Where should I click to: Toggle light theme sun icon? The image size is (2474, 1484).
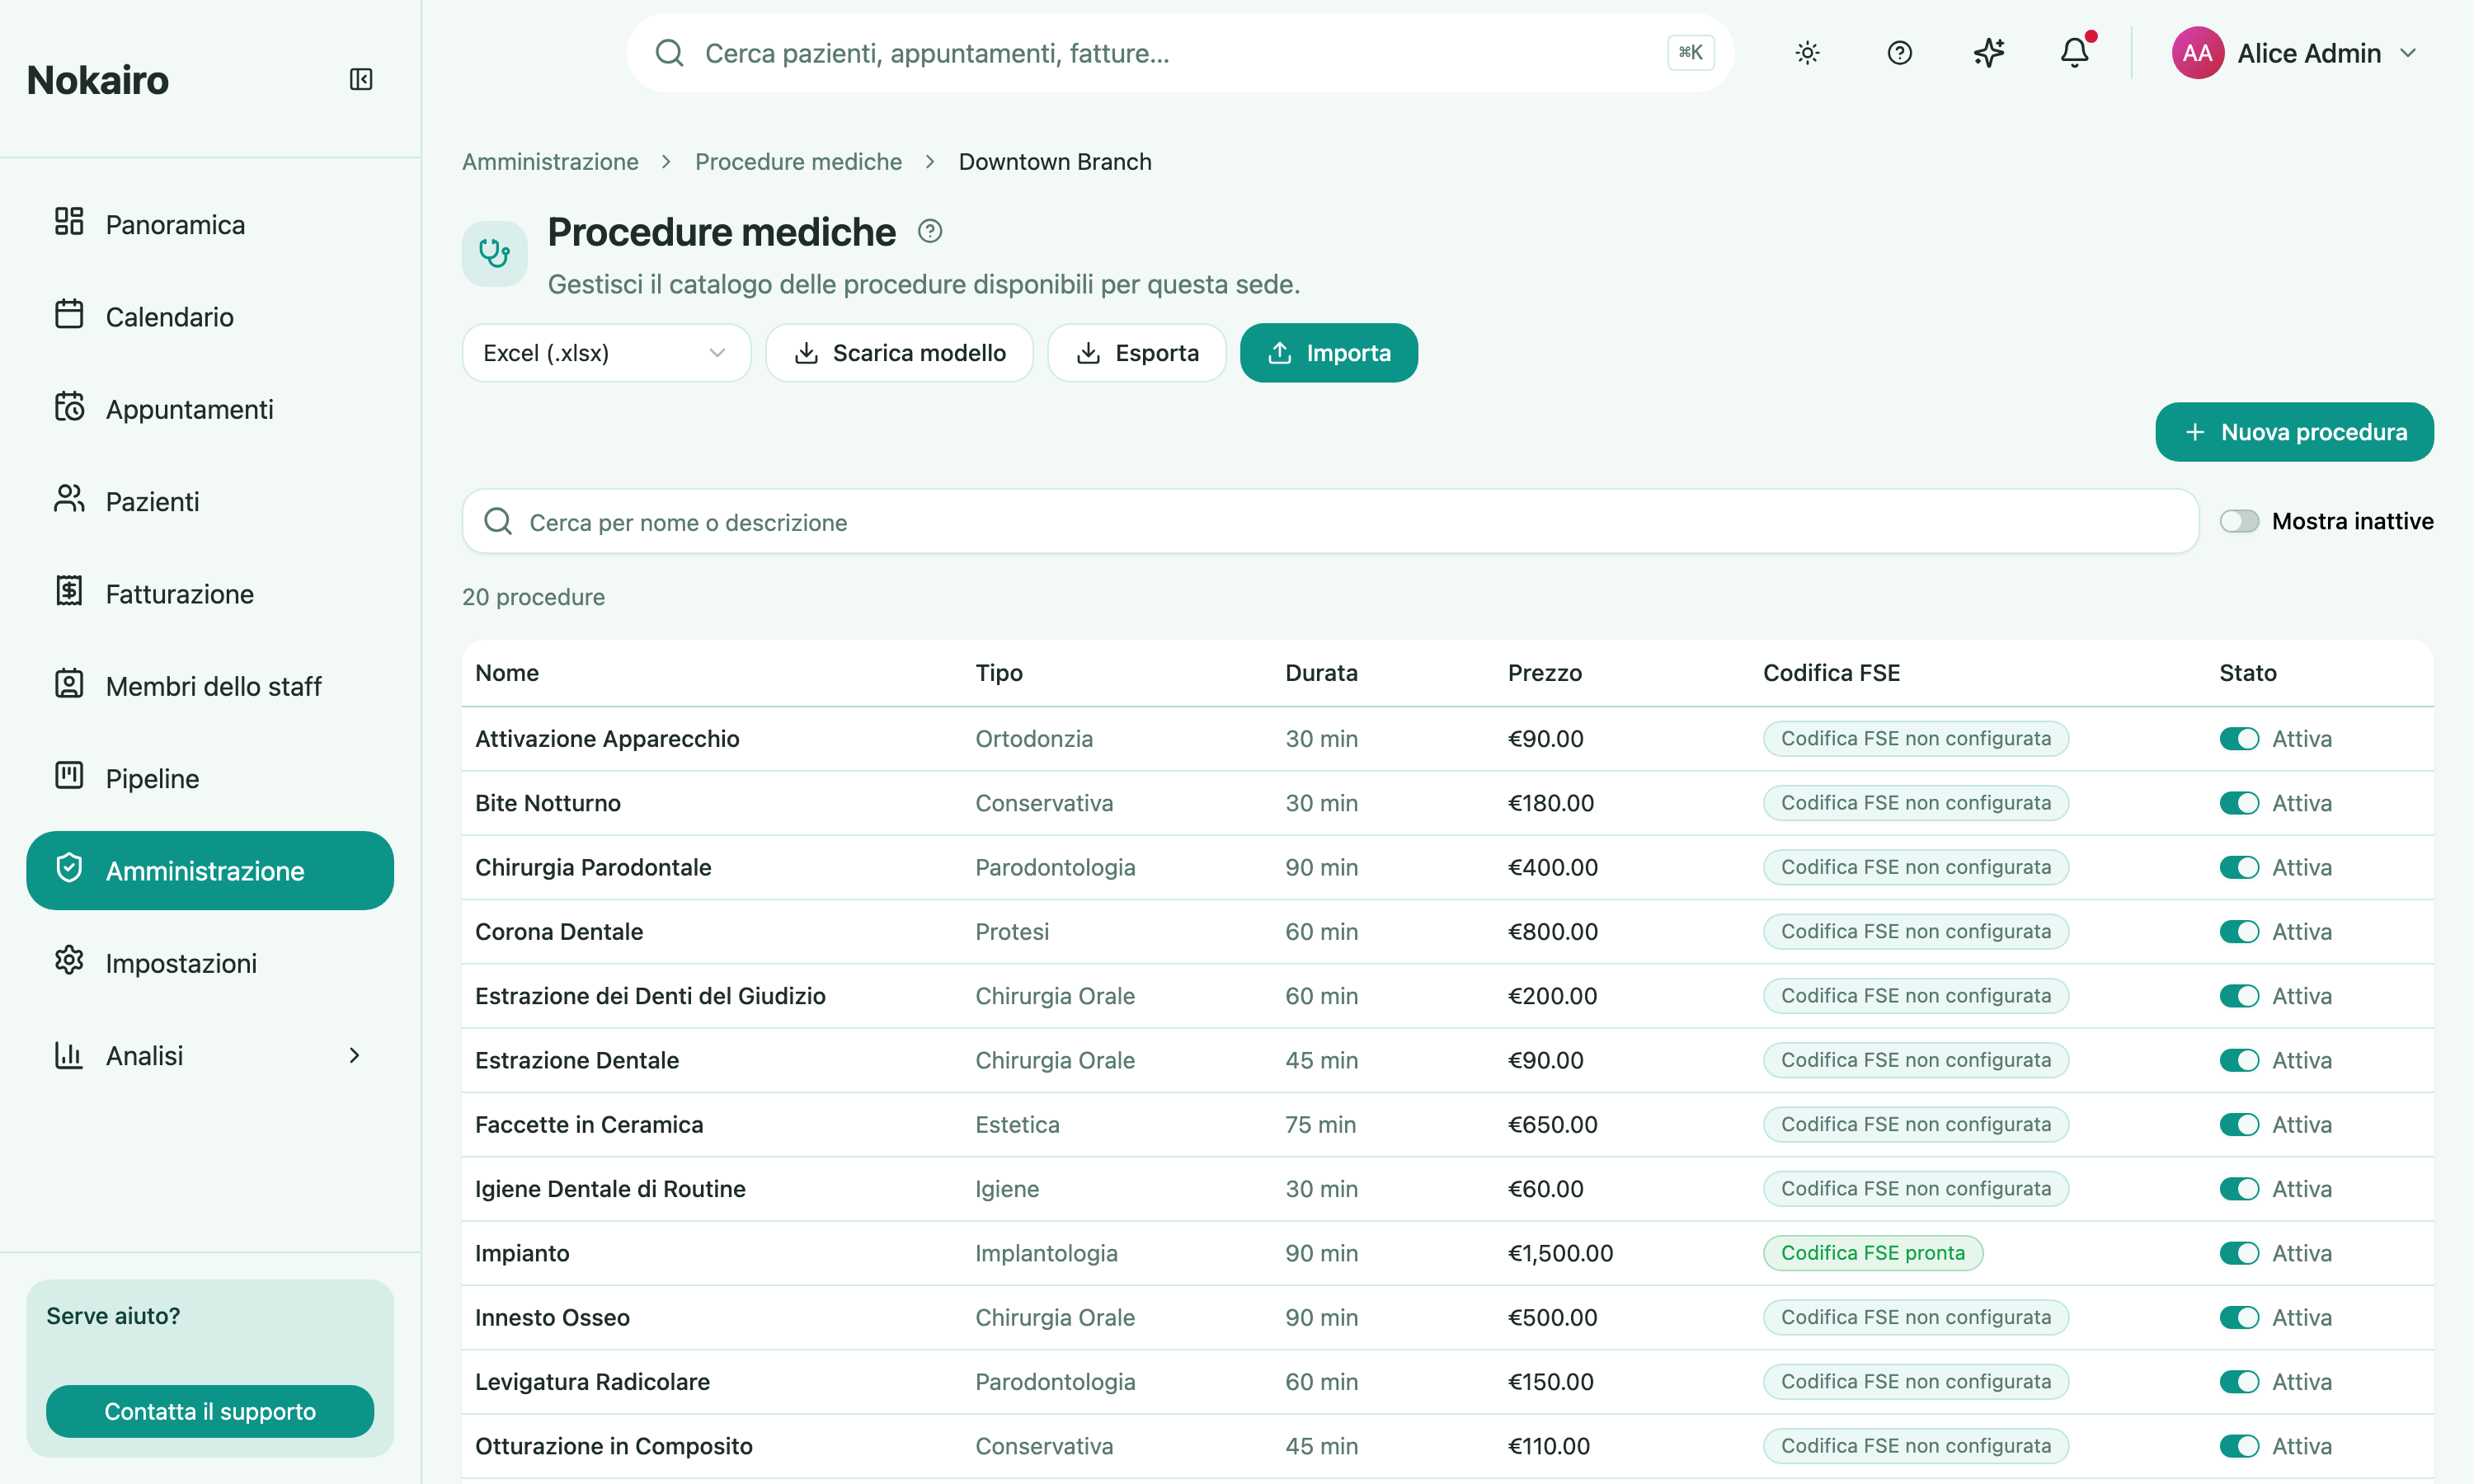tap(1807, 53)
